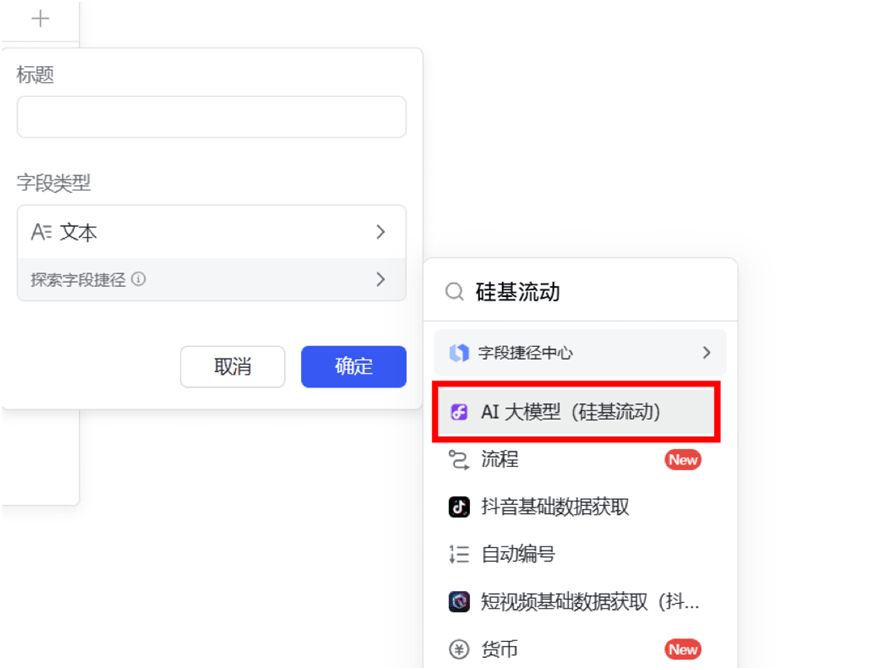869x670 pixels.
Task: Select AI 大模型（硅基流动）option
Action: click(x=576, y=412)
